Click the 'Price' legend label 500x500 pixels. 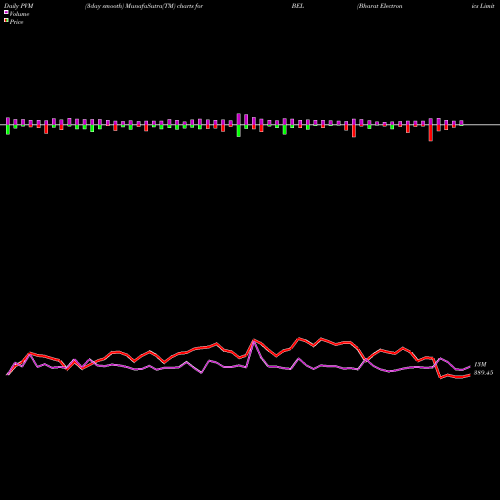16,22
